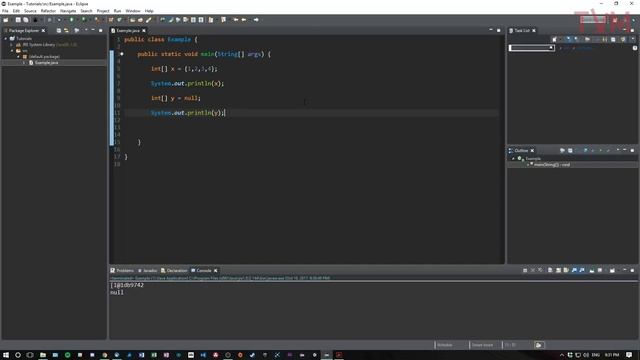Close the Console view
The width and height of the screenshot is (640, 360).
coord(216,271)
